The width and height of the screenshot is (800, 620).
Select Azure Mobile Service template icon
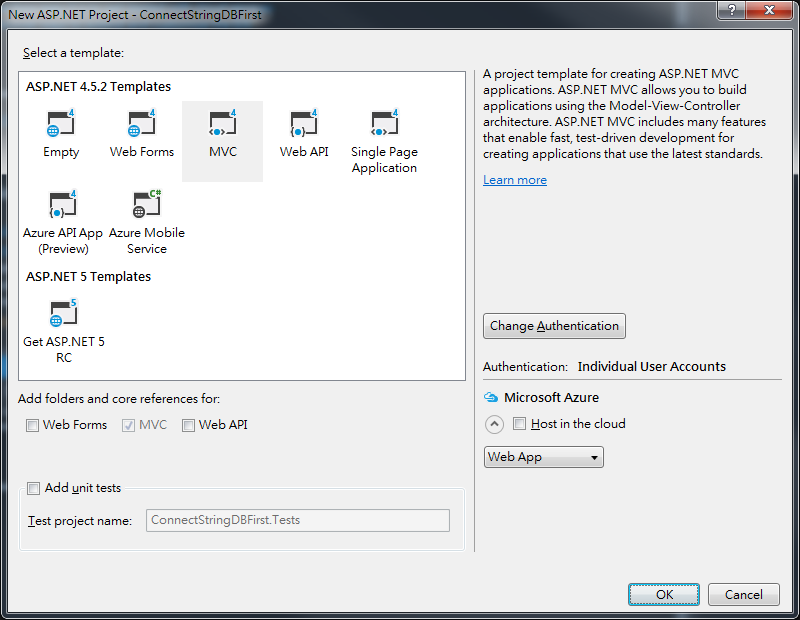click(146, 204)
